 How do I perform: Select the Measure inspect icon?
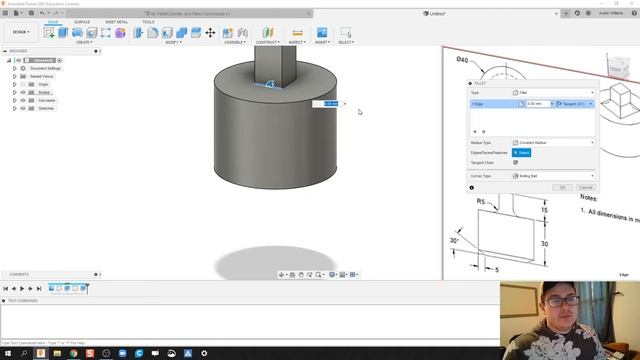tap(298, 33)
